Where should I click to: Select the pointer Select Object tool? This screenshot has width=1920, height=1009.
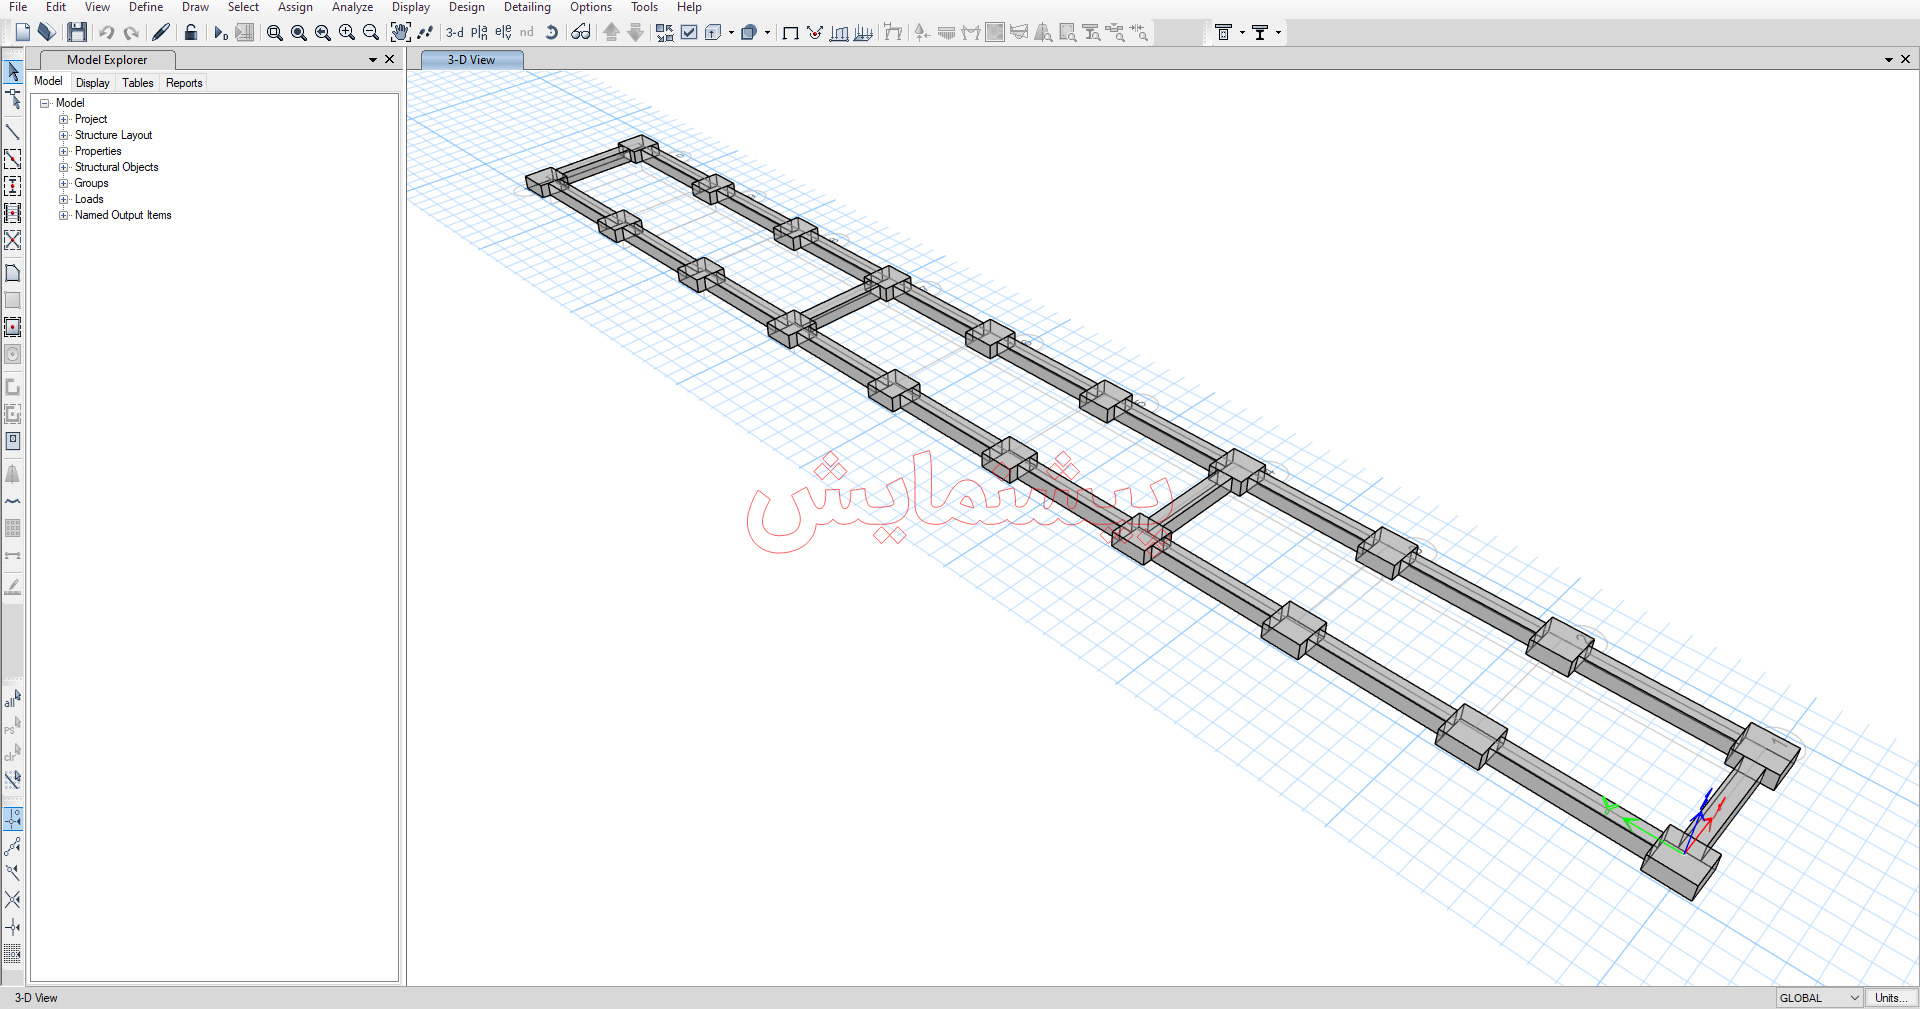pyautogui.click(x=13, y=72)
